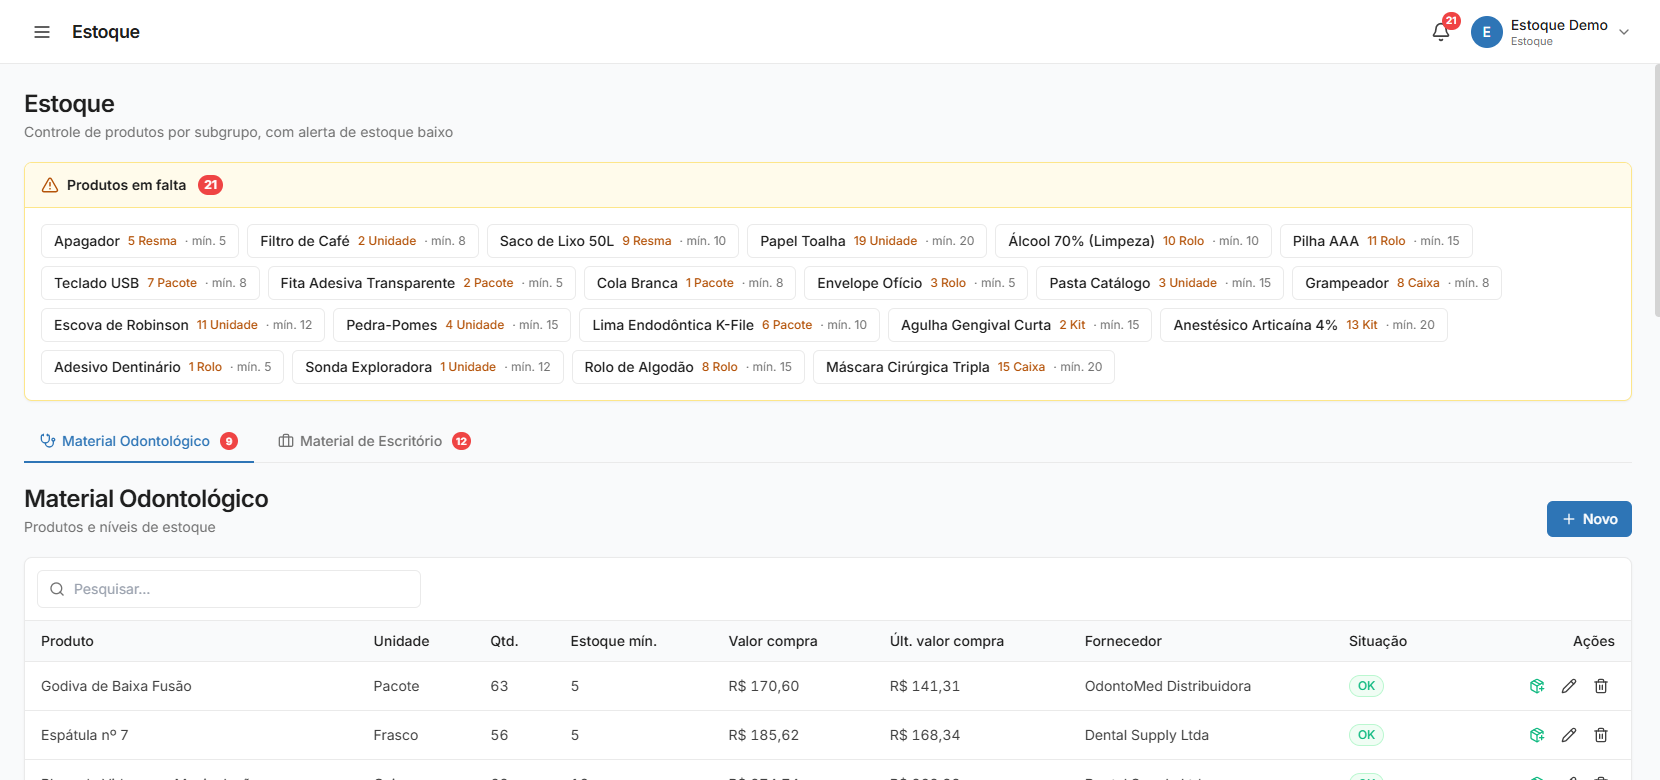Click the Pilha AAA low-stock chip

coord(1376,241)
